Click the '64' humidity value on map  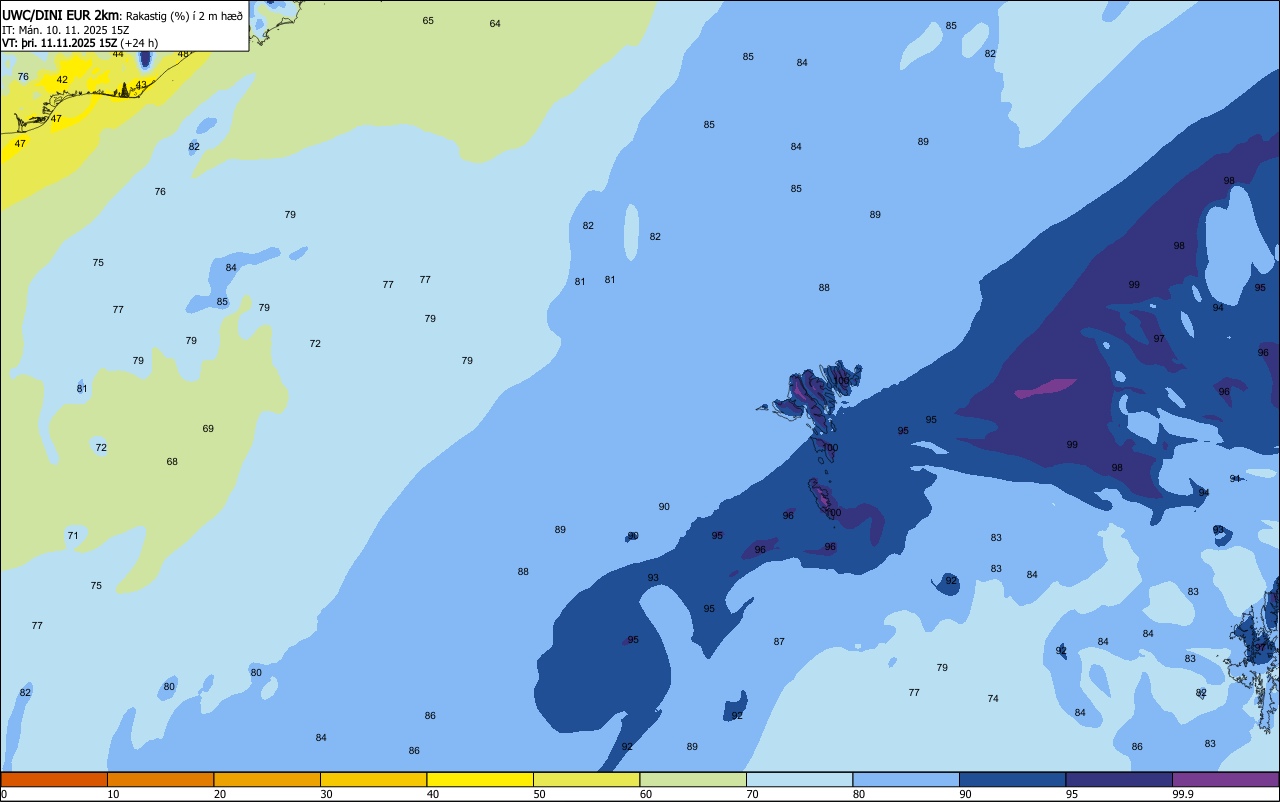[495, 24]
